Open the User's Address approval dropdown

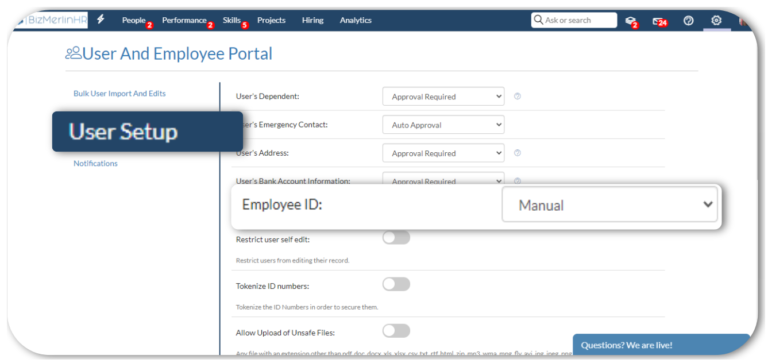(x=443, y=153)
